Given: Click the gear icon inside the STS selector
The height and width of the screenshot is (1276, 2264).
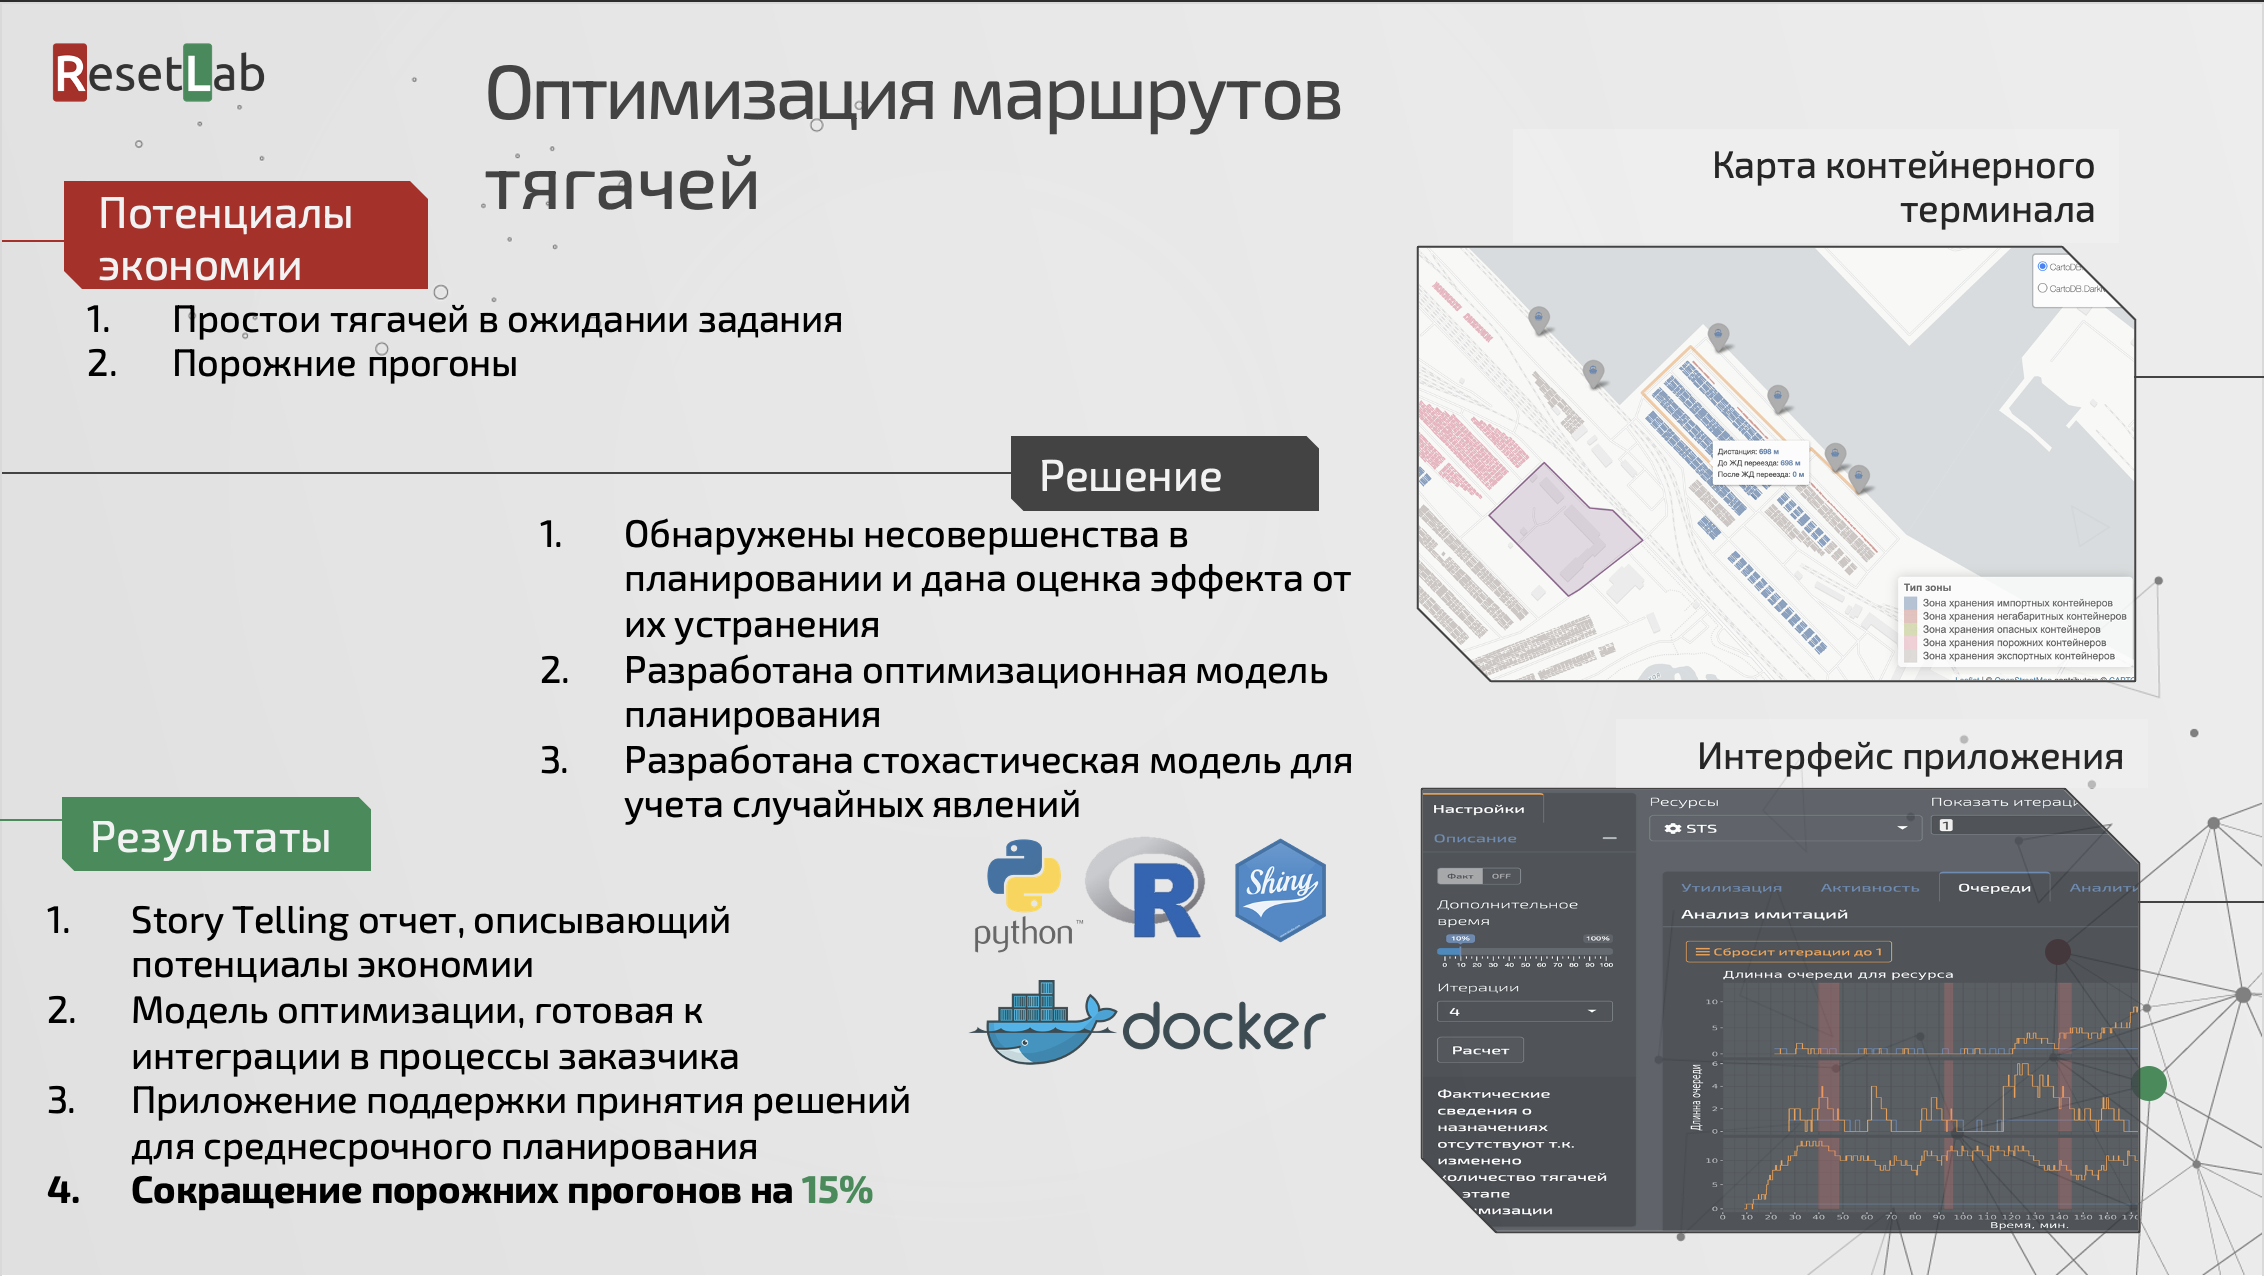Looking at the screenshot, I should (x=1672, y=828).
